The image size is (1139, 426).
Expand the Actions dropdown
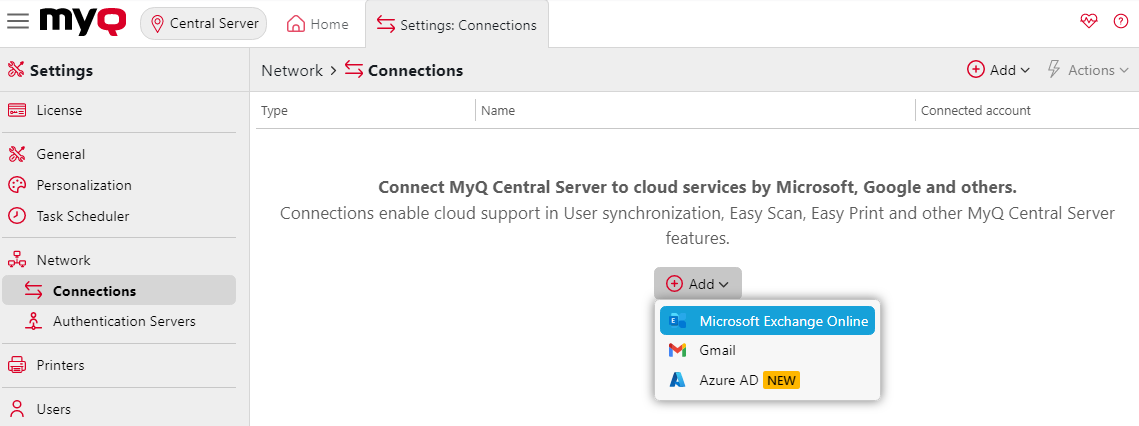click(x=1088, y=70)
